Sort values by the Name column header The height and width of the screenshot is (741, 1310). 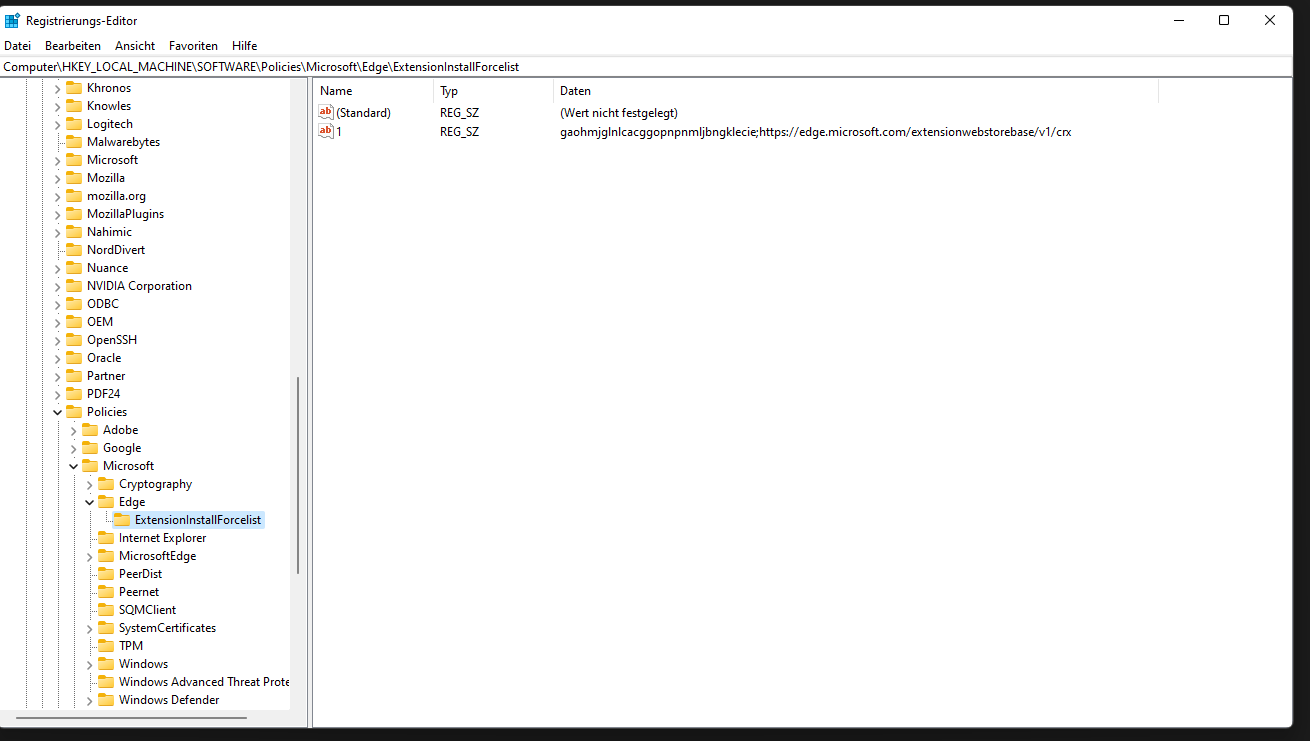pos(374,91)
